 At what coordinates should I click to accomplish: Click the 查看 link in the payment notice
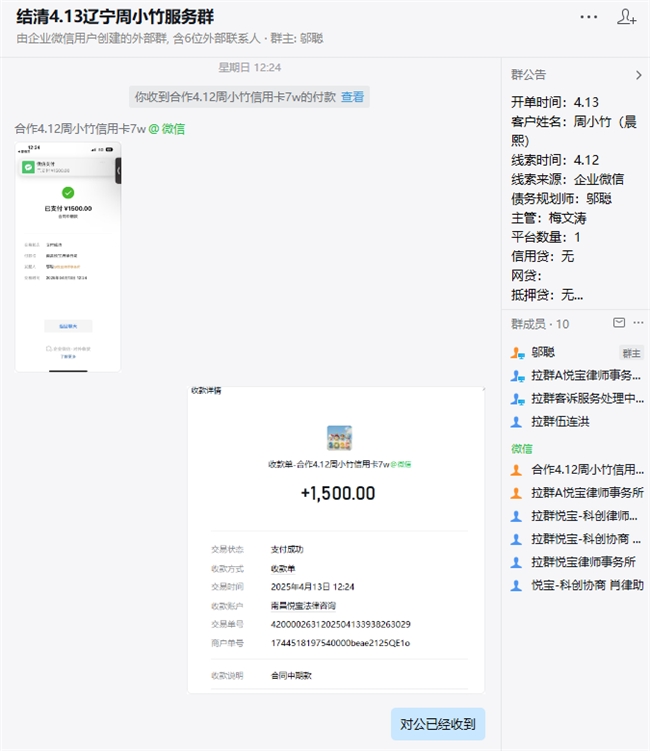click(352, 97)
